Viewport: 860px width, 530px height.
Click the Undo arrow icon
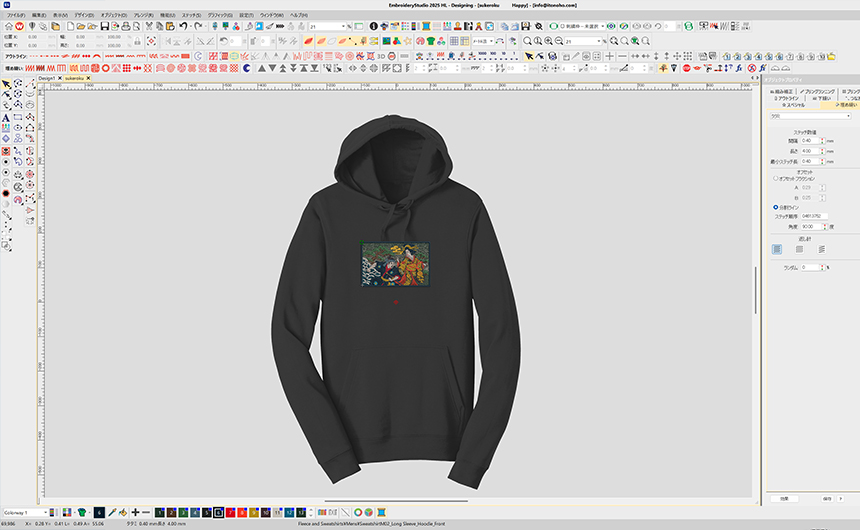(184, 26)
